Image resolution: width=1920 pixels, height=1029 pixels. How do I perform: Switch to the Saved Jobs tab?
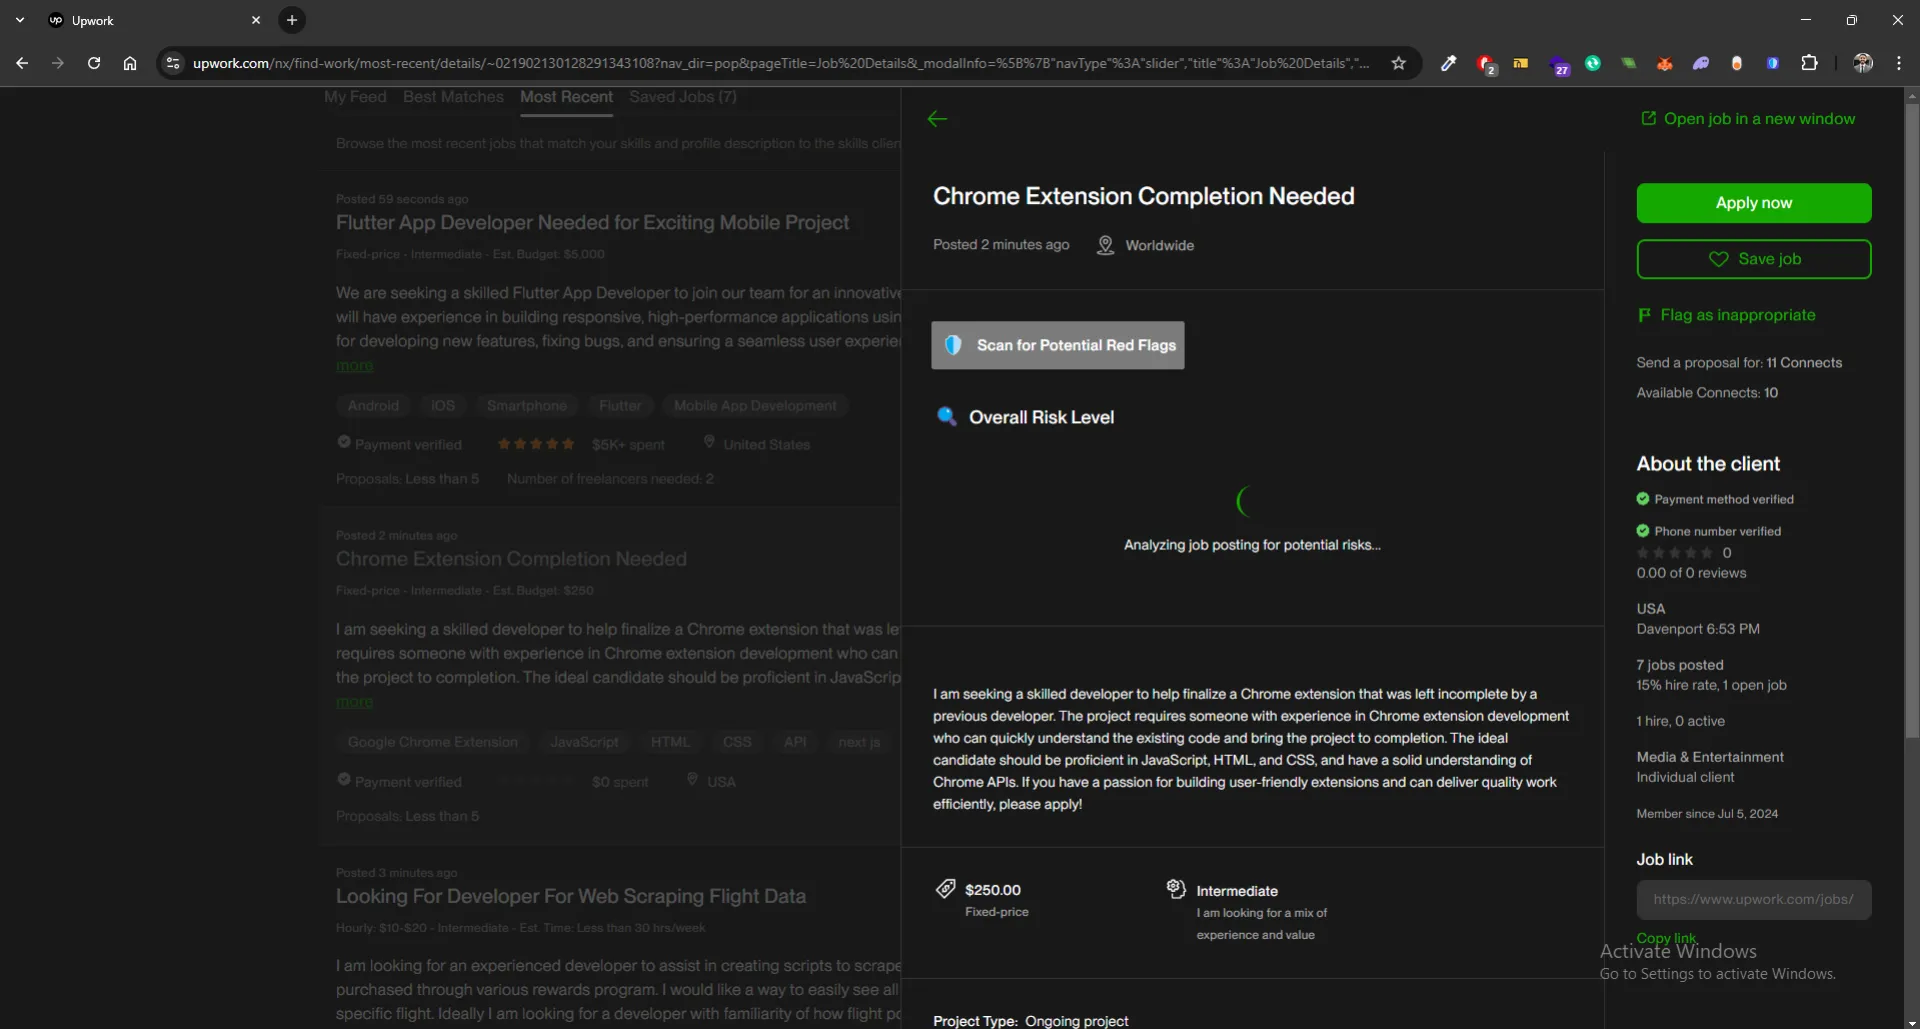coord(682,97)
